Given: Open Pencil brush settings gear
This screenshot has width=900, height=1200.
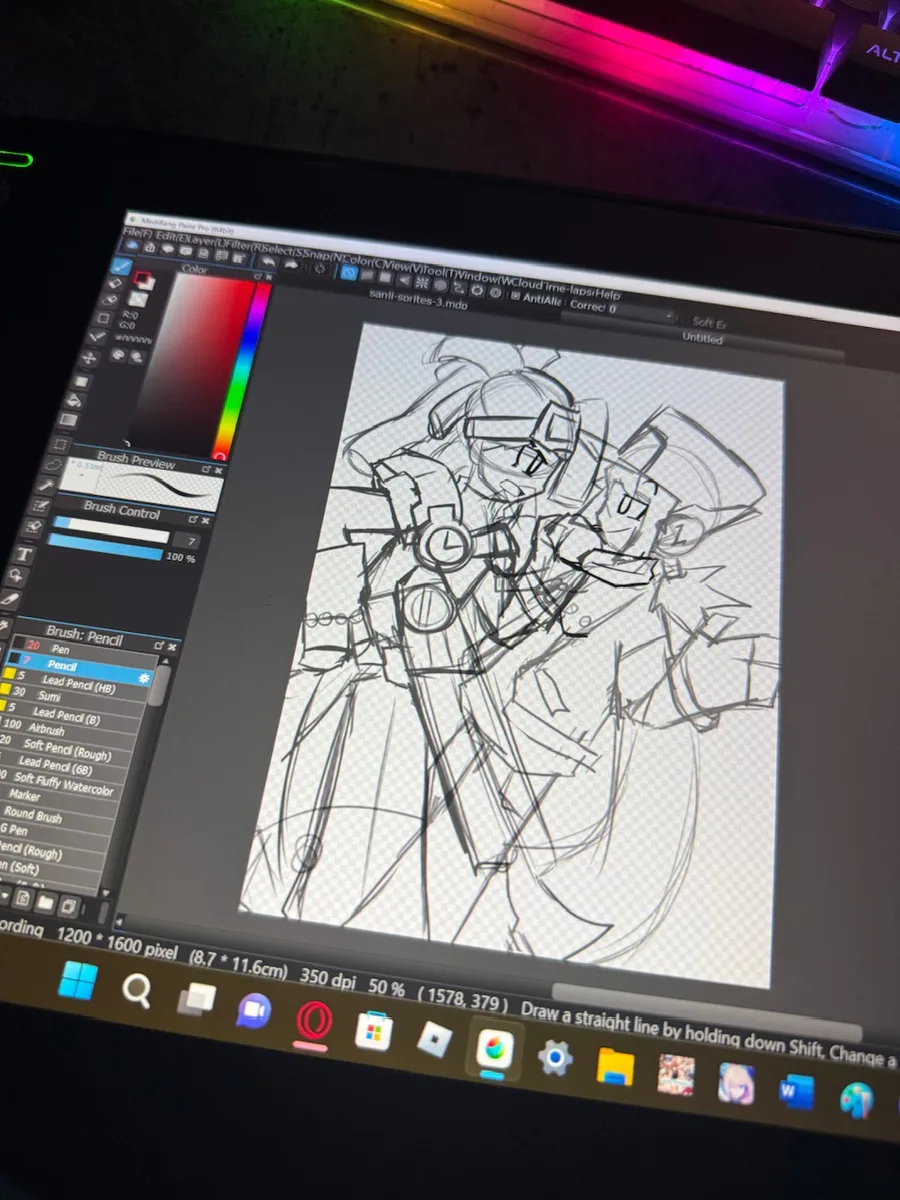Looking at the screenshot, I should pos(144,678).
